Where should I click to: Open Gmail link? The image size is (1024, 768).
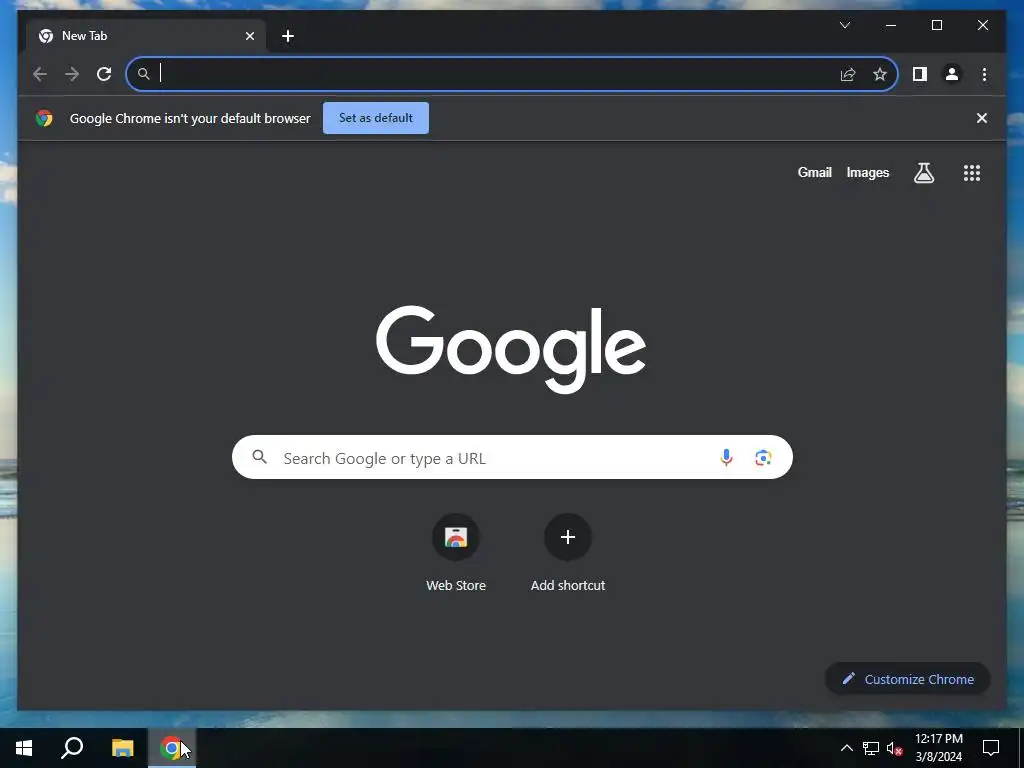814,172
